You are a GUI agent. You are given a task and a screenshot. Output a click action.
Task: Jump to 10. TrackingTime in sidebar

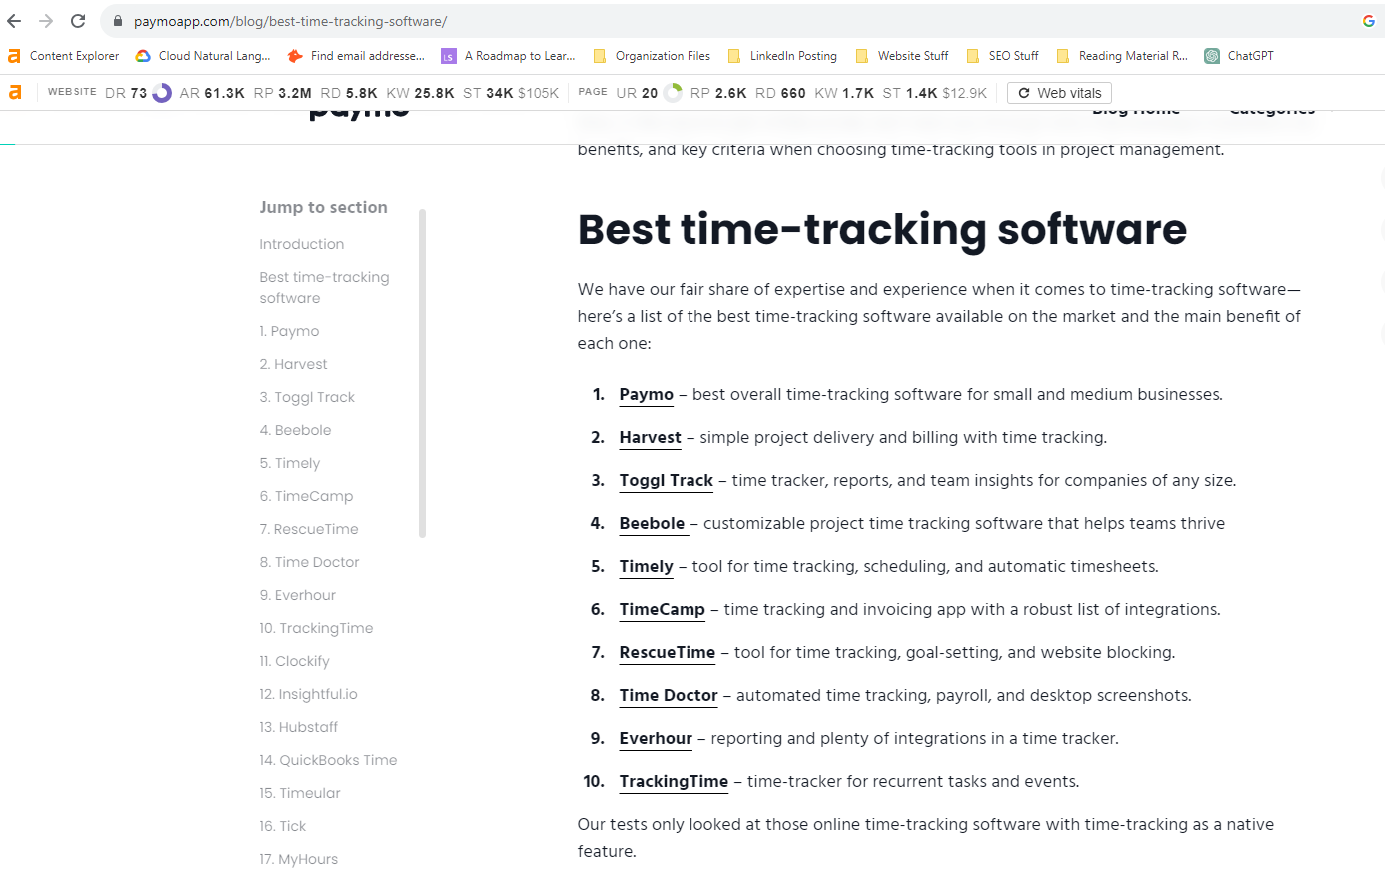(x=316, y=628)
